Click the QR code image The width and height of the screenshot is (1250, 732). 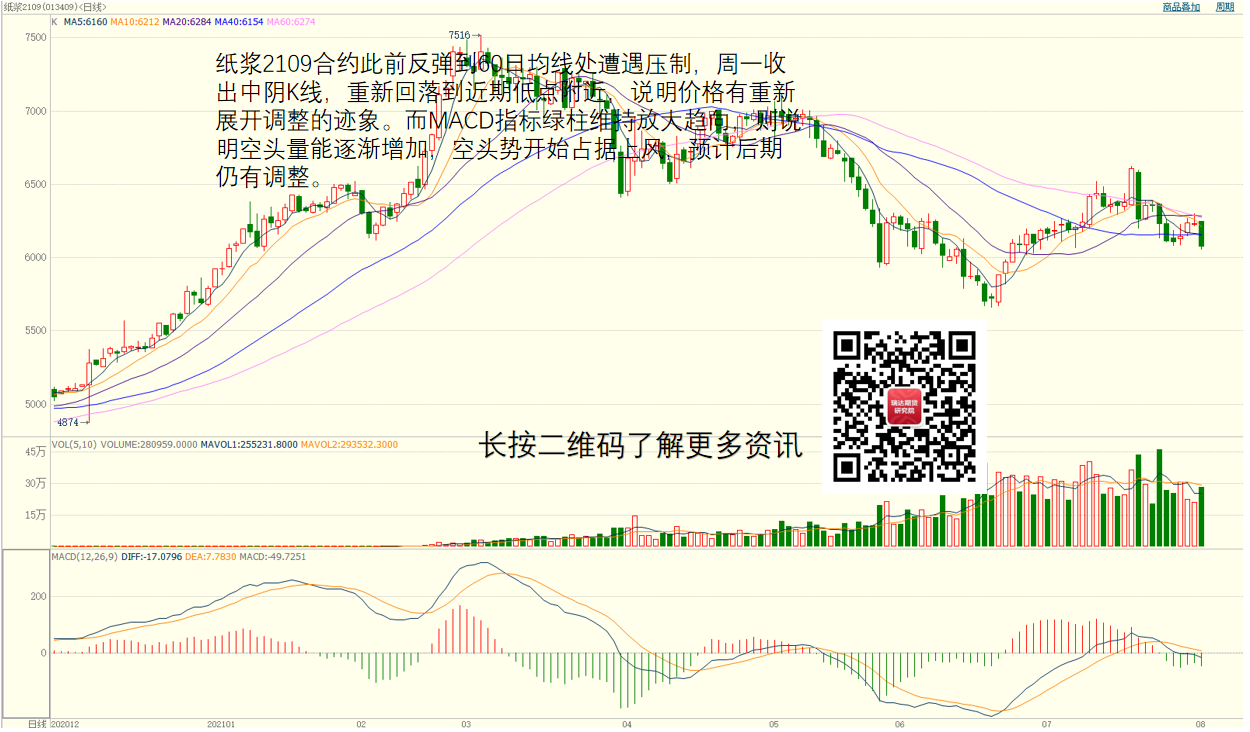pos(904,405)
